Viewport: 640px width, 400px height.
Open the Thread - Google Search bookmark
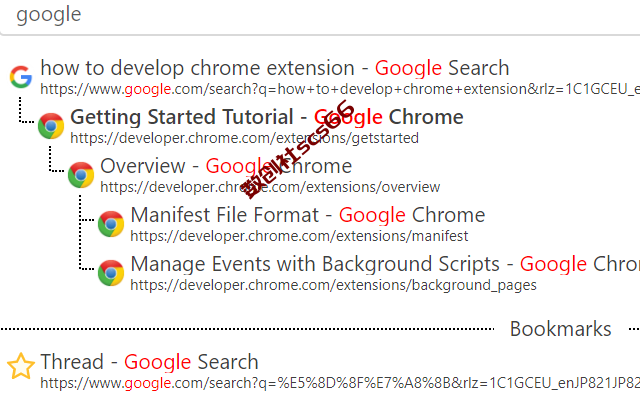pyautogui.click(x=149, y=362)
